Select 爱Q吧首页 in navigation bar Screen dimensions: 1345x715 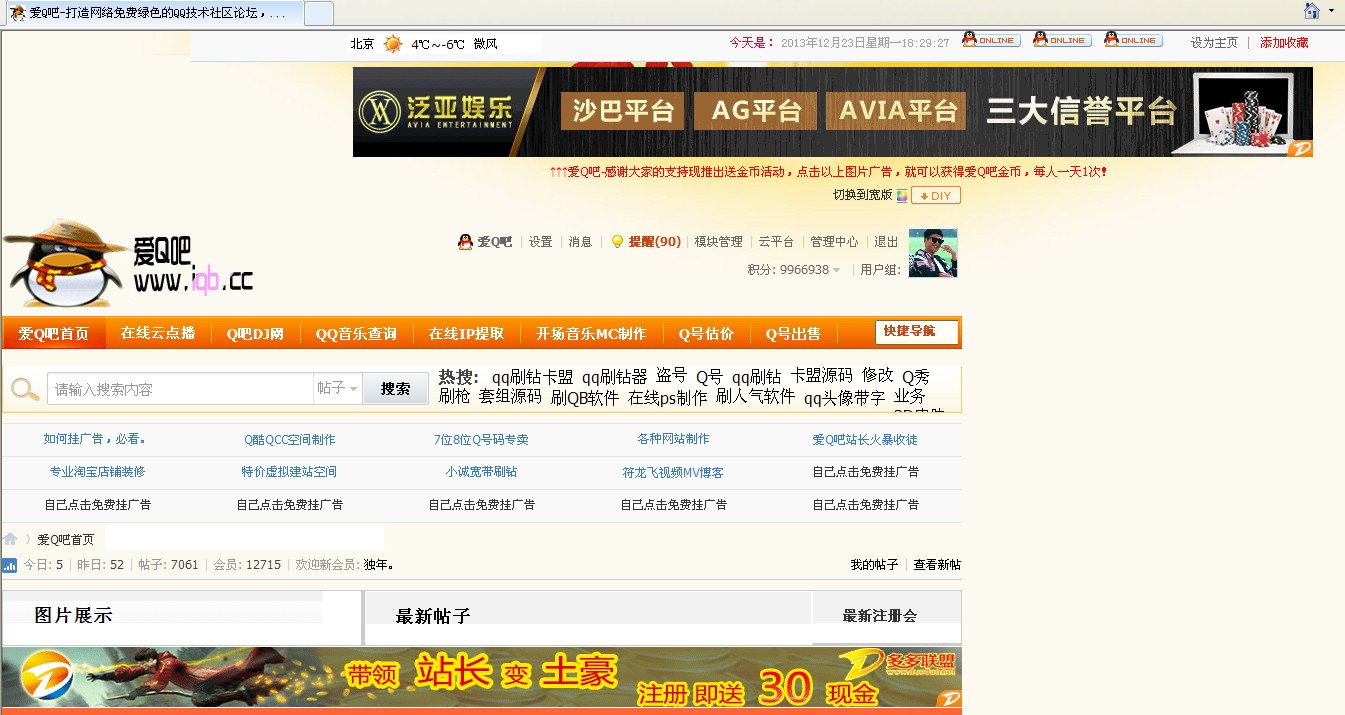click(54, 333)
